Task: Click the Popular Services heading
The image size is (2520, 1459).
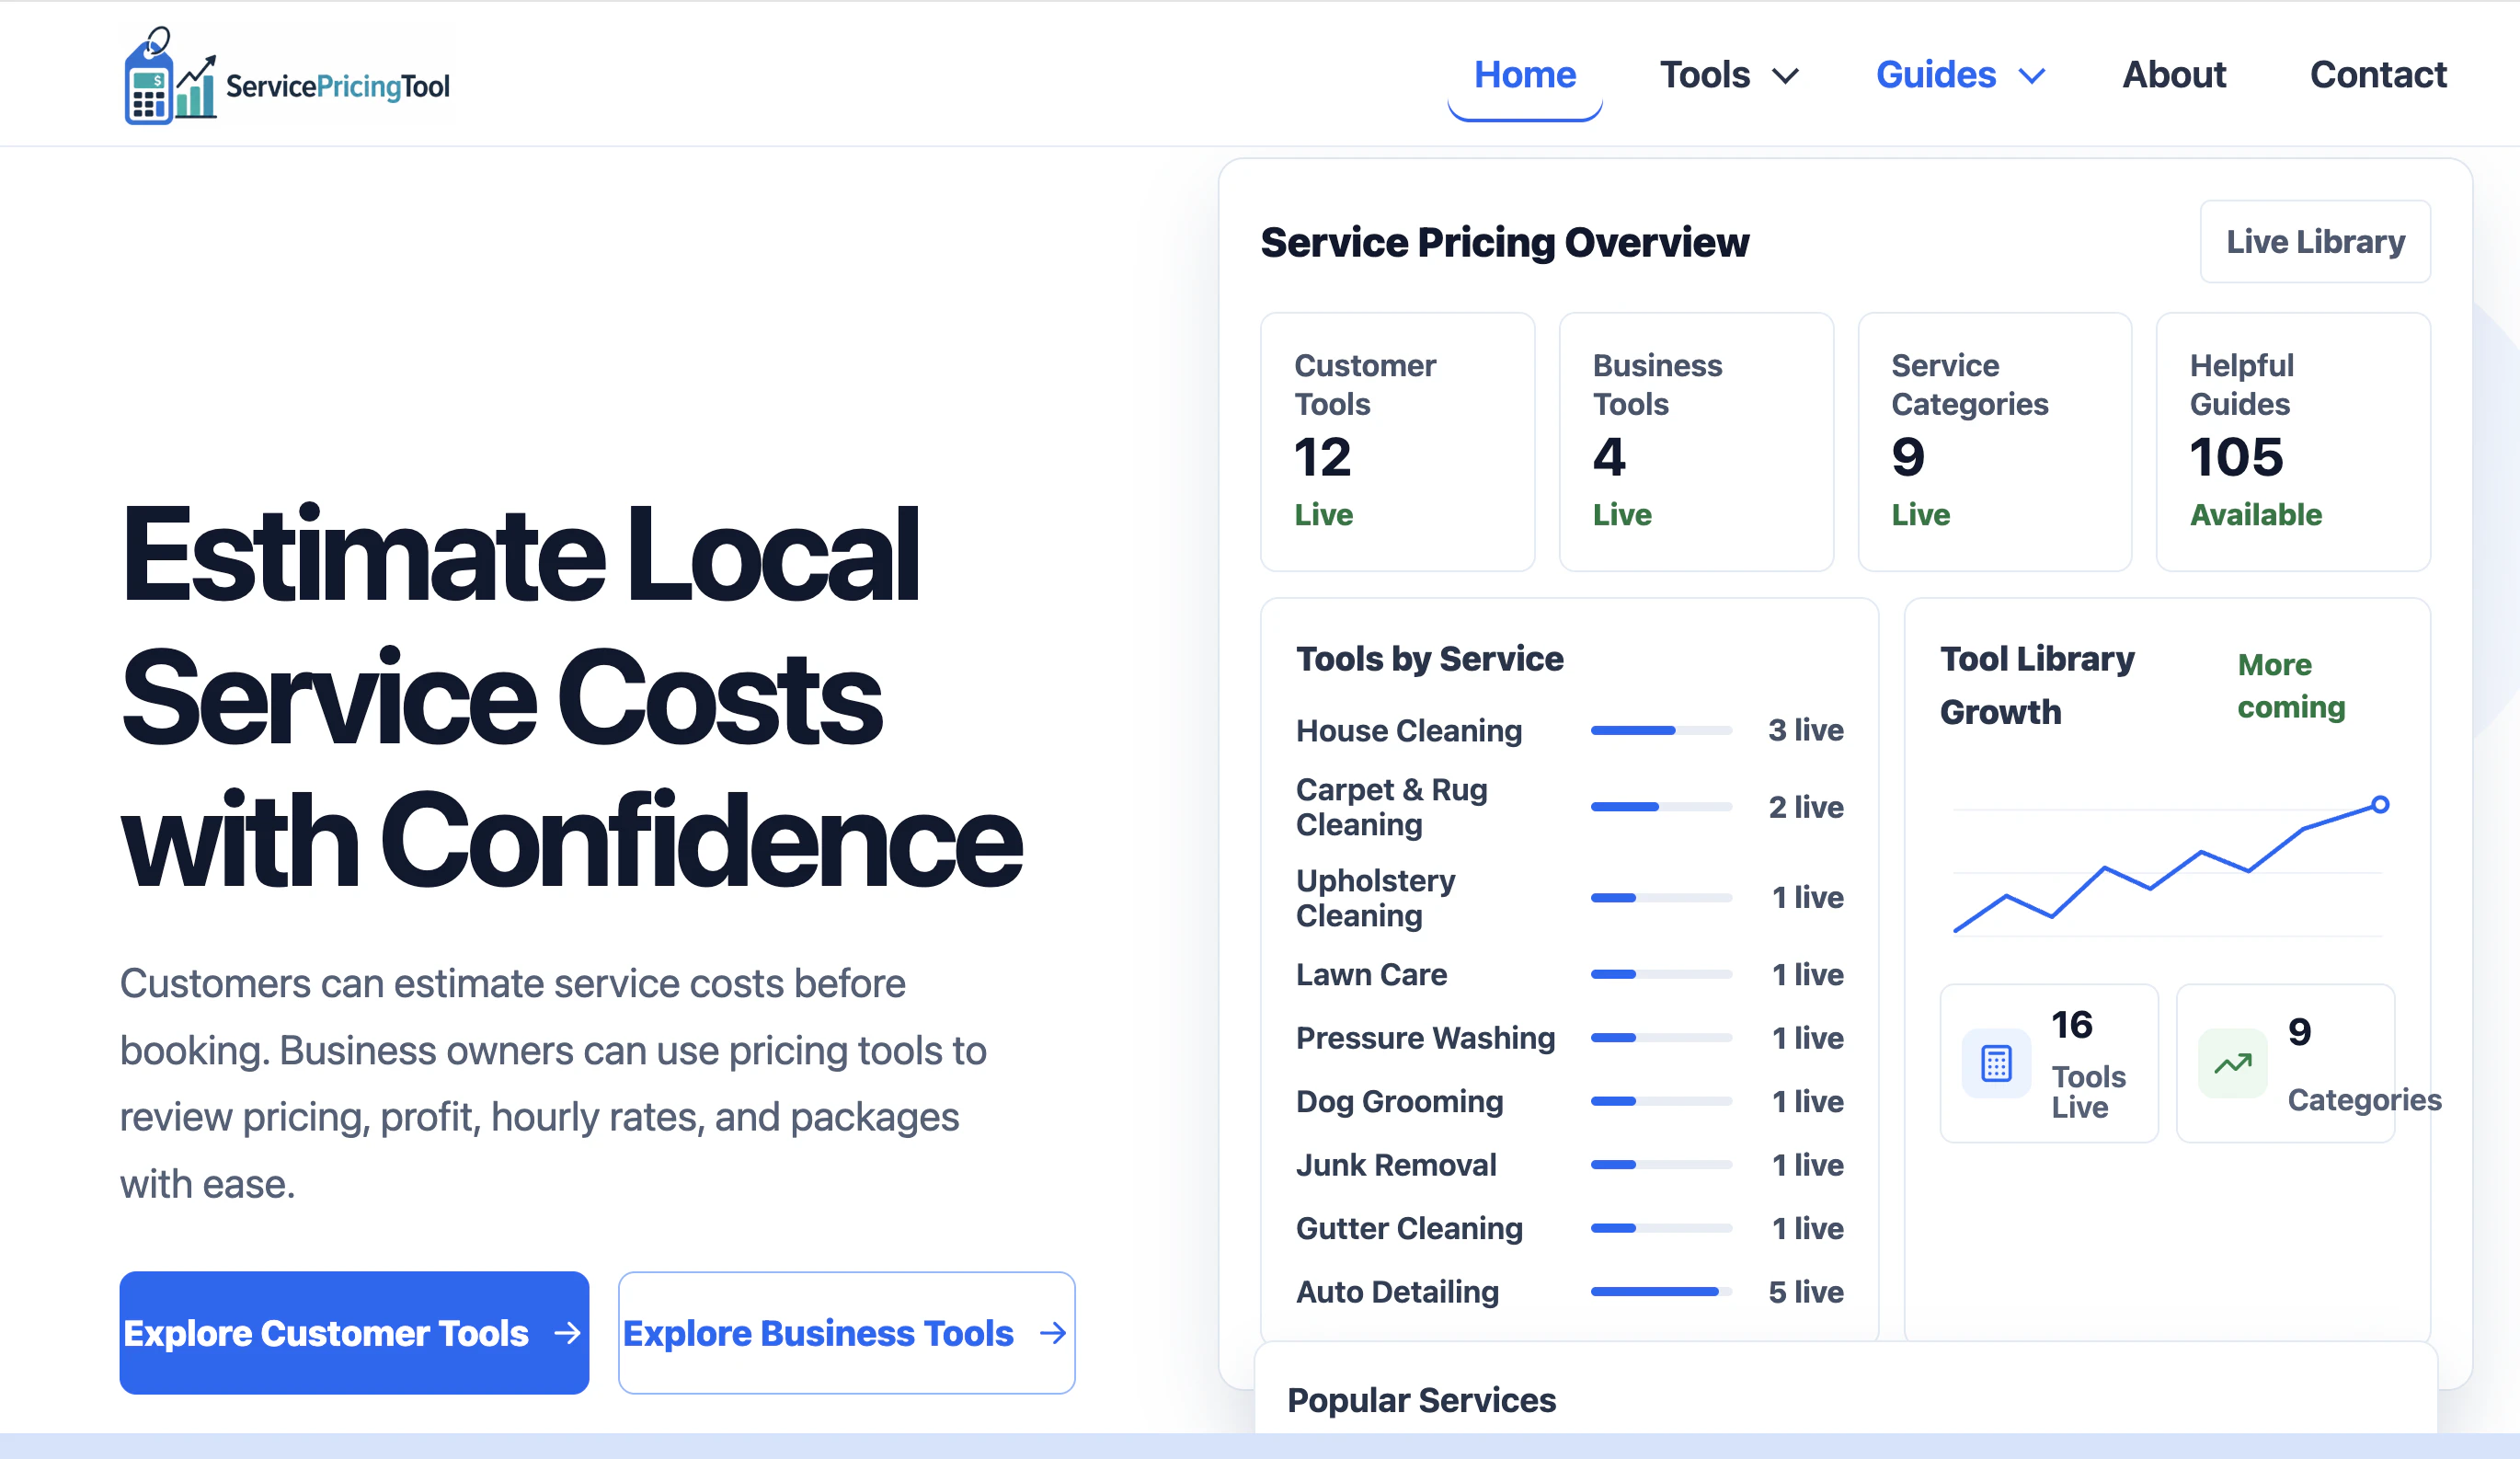Action: pyautogui.click(x=1421, y=1400)
